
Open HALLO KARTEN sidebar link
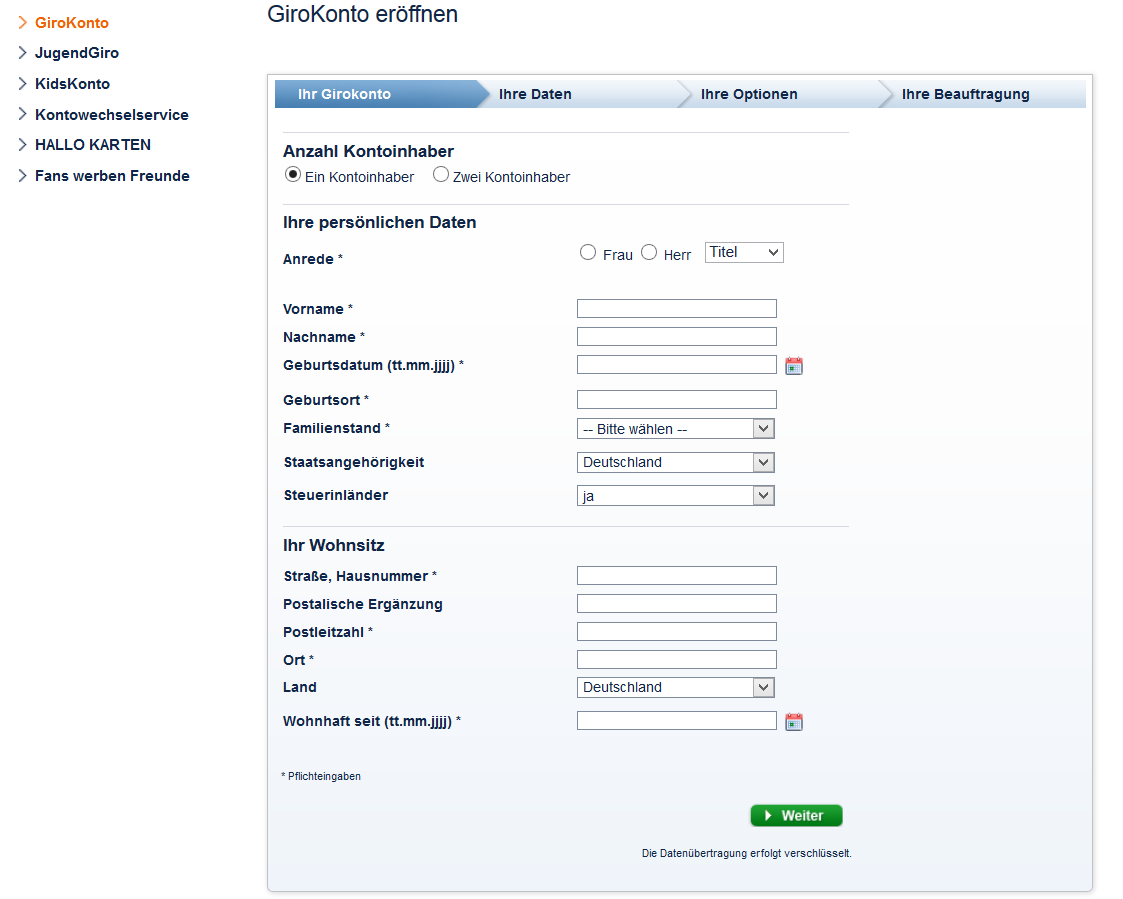92,145
